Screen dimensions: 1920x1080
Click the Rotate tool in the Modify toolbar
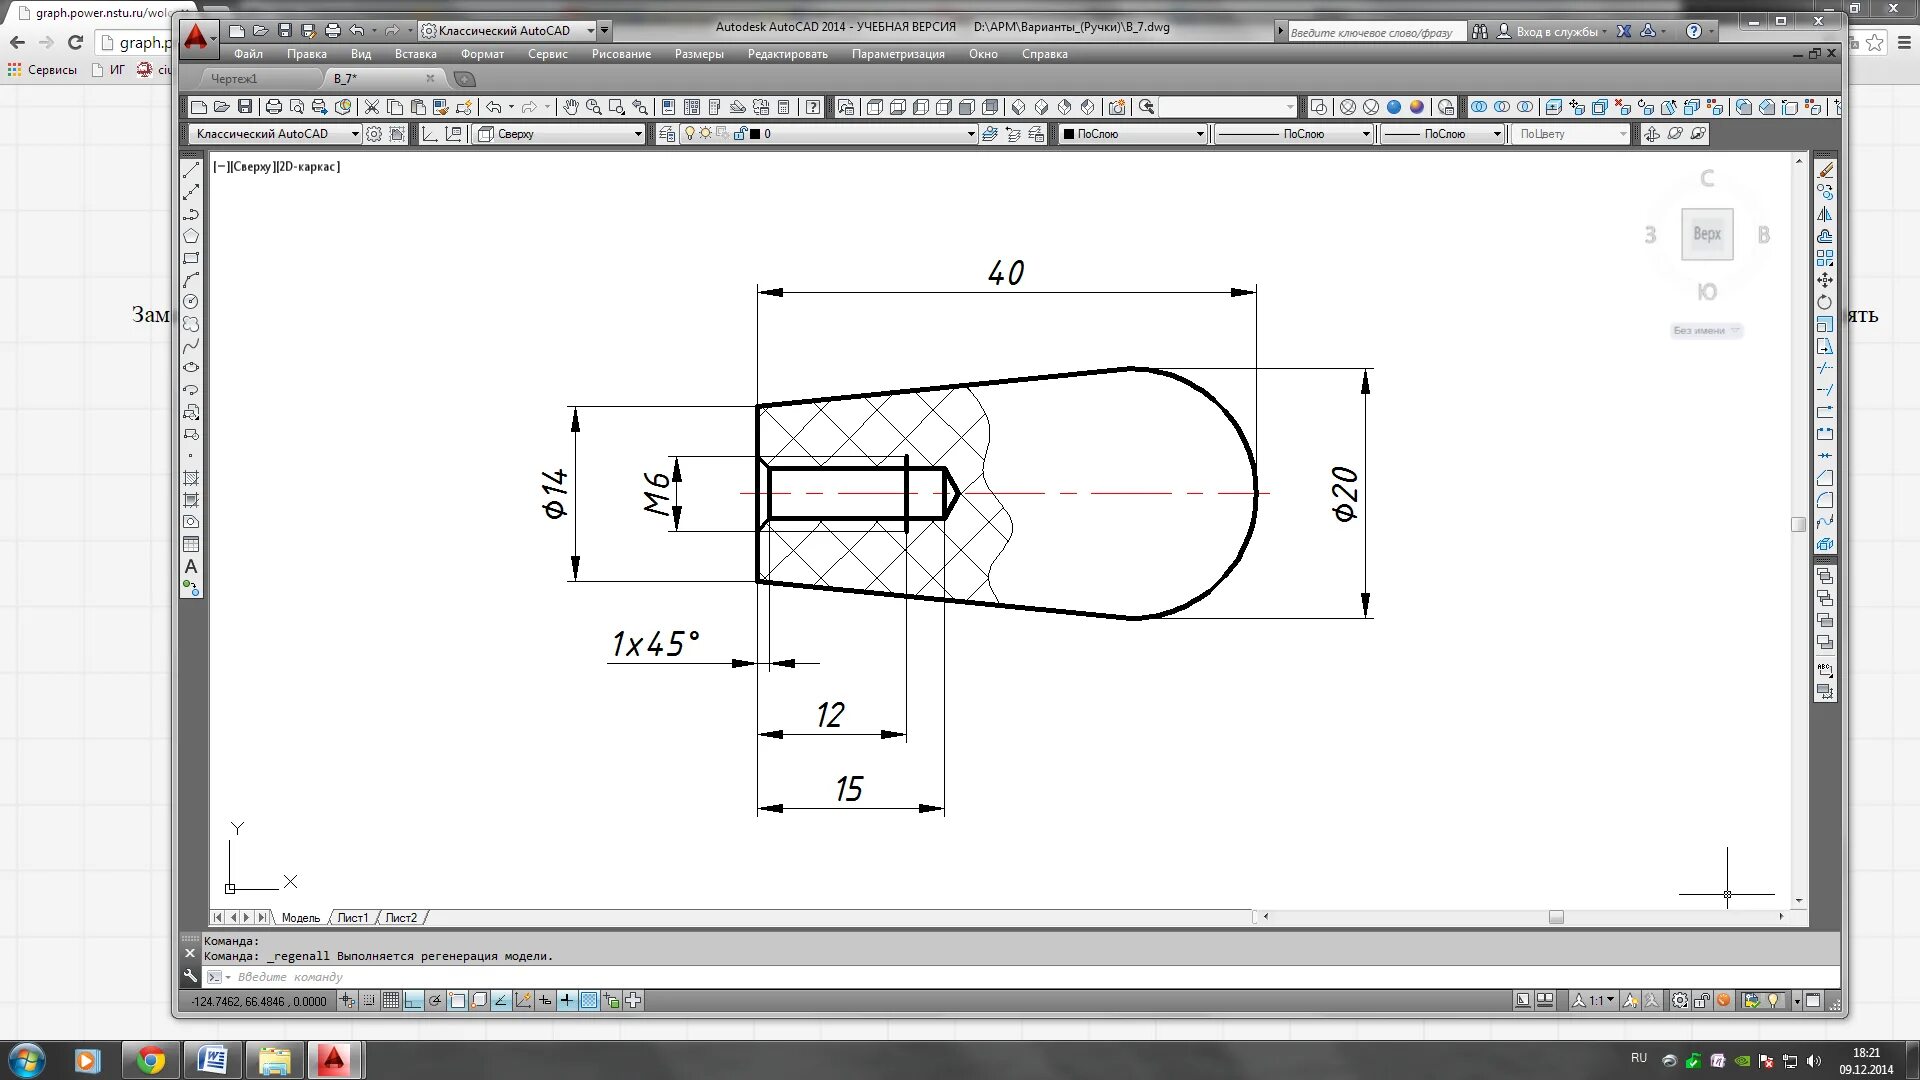pyautogui.click(x=1825, y=302)
